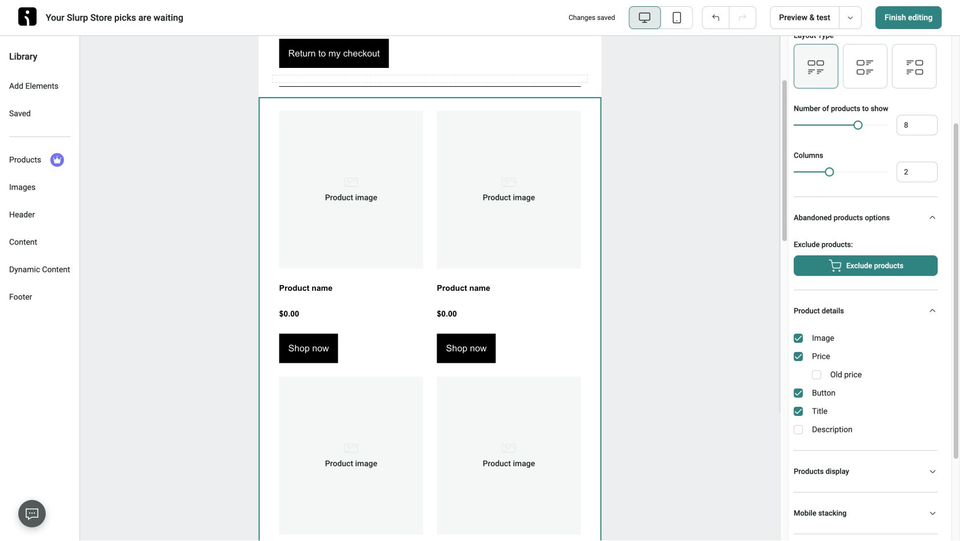Select the image-left list layout type

(x=864, y=66)
